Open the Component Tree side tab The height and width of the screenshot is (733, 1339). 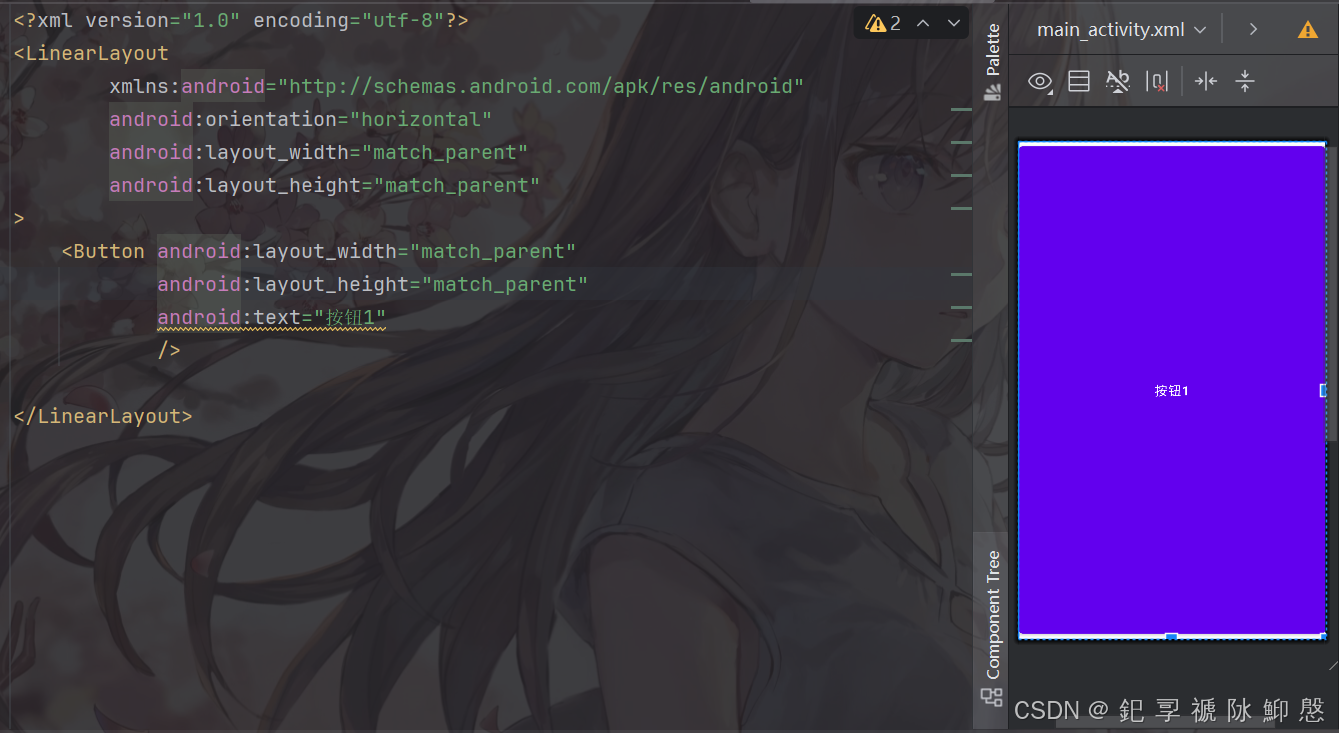pyautogui.click(x=992, y=628)
